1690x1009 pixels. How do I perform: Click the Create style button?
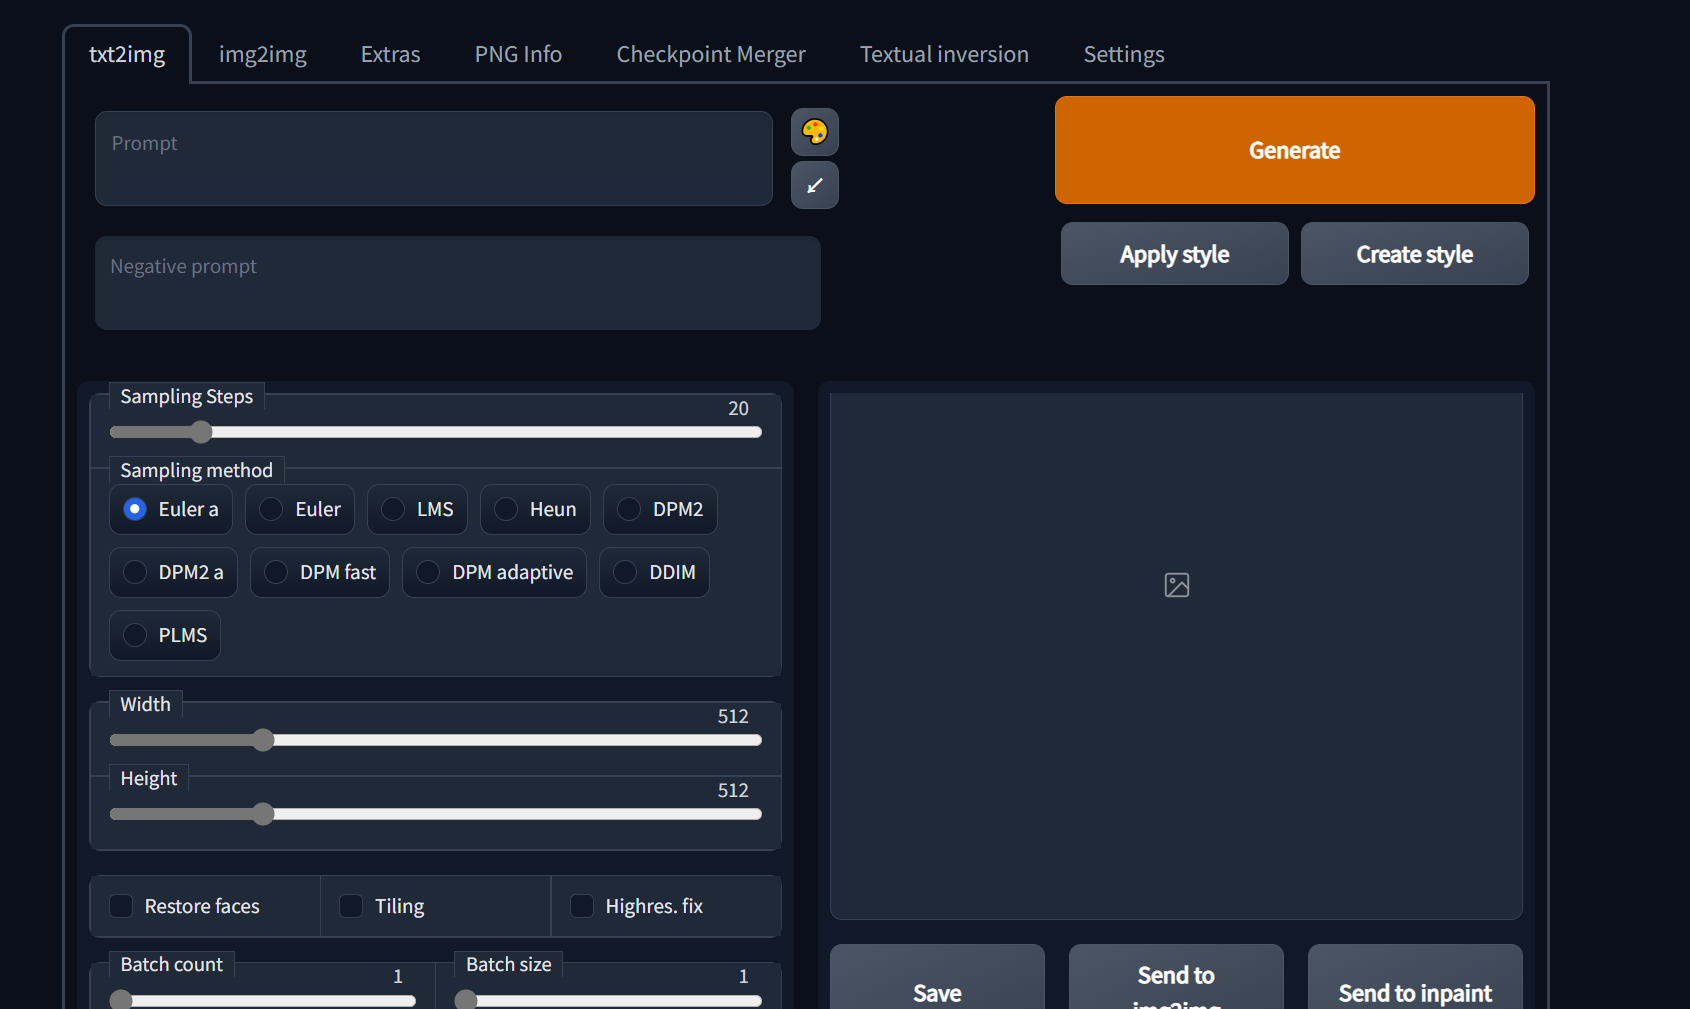(1414, 254)
